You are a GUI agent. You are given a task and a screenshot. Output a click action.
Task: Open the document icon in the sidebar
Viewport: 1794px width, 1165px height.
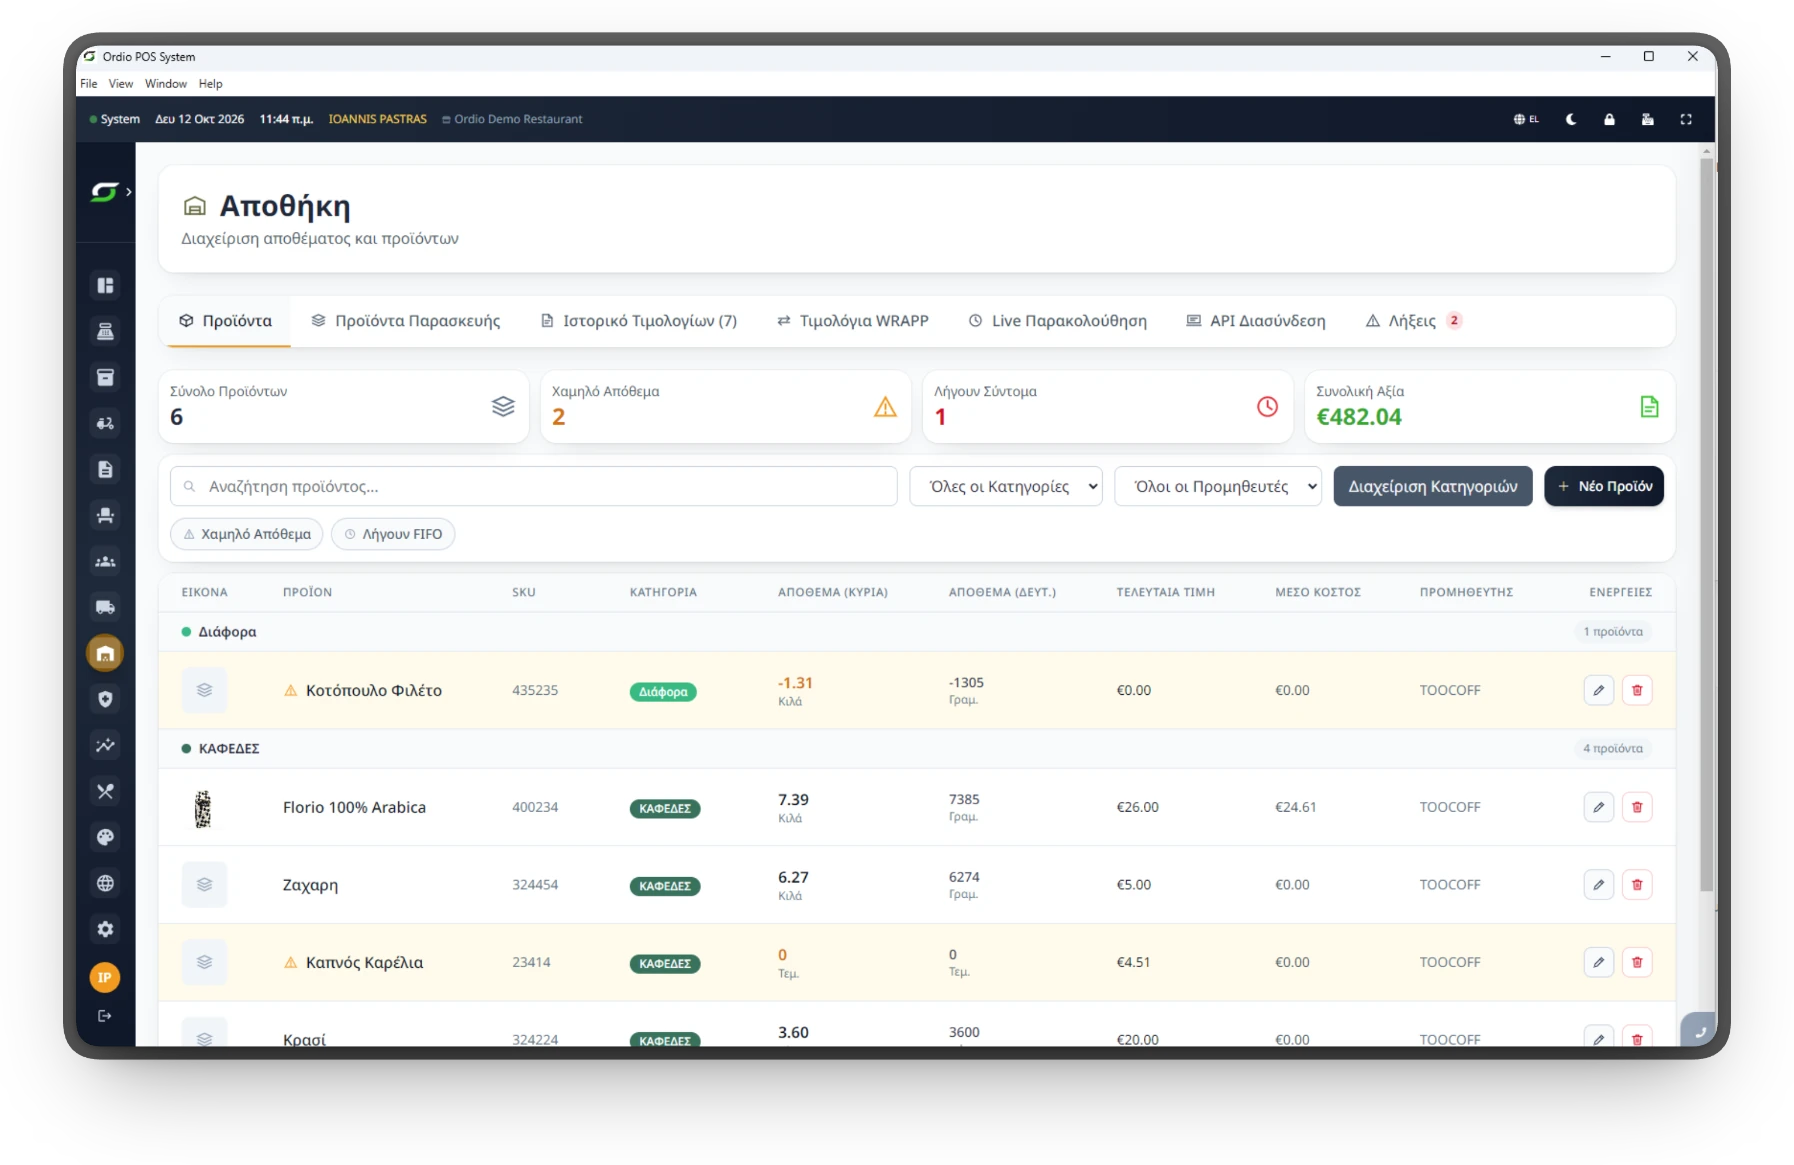105,470
